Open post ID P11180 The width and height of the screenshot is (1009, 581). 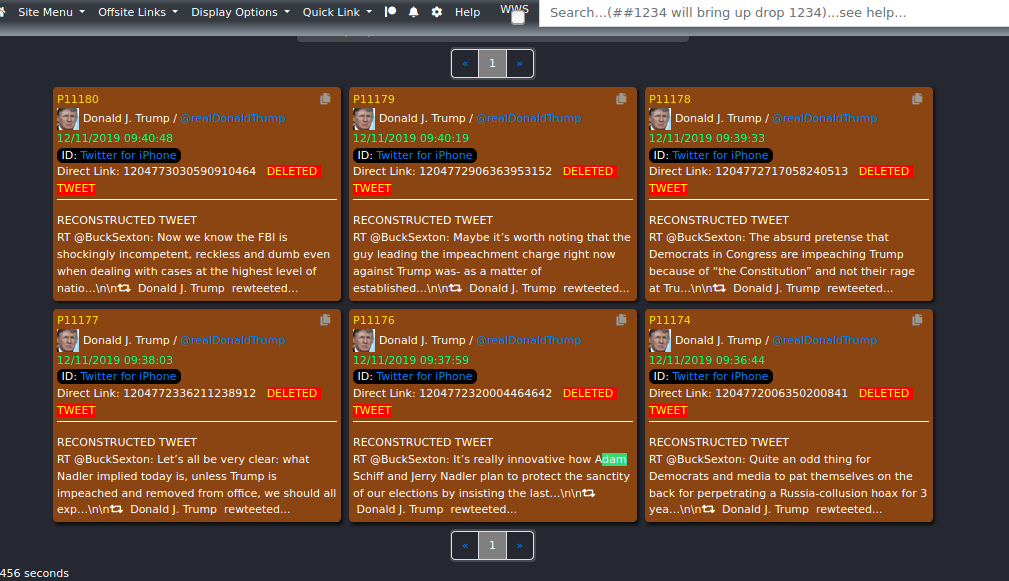coord(78,99)
